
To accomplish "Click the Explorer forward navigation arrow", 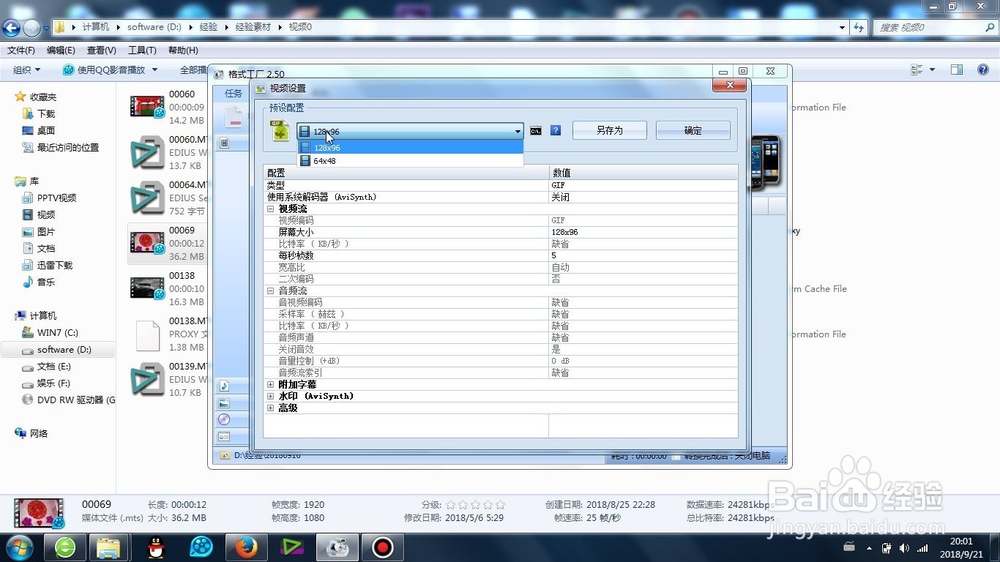I will [x=31, y=27].
